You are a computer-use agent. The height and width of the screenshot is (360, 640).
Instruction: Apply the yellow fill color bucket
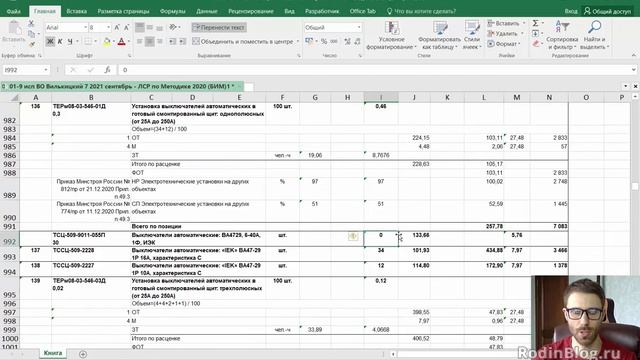107,41
